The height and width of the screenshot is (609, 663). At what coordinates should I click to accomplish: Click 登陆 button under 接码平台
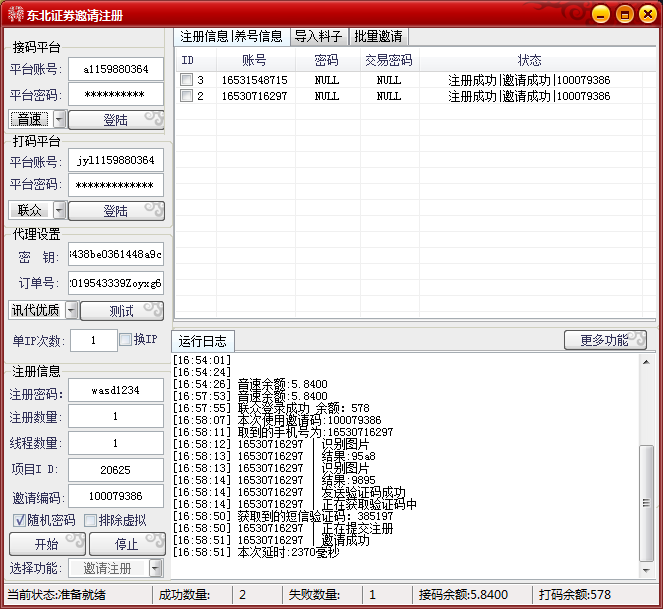click(116, 120)
